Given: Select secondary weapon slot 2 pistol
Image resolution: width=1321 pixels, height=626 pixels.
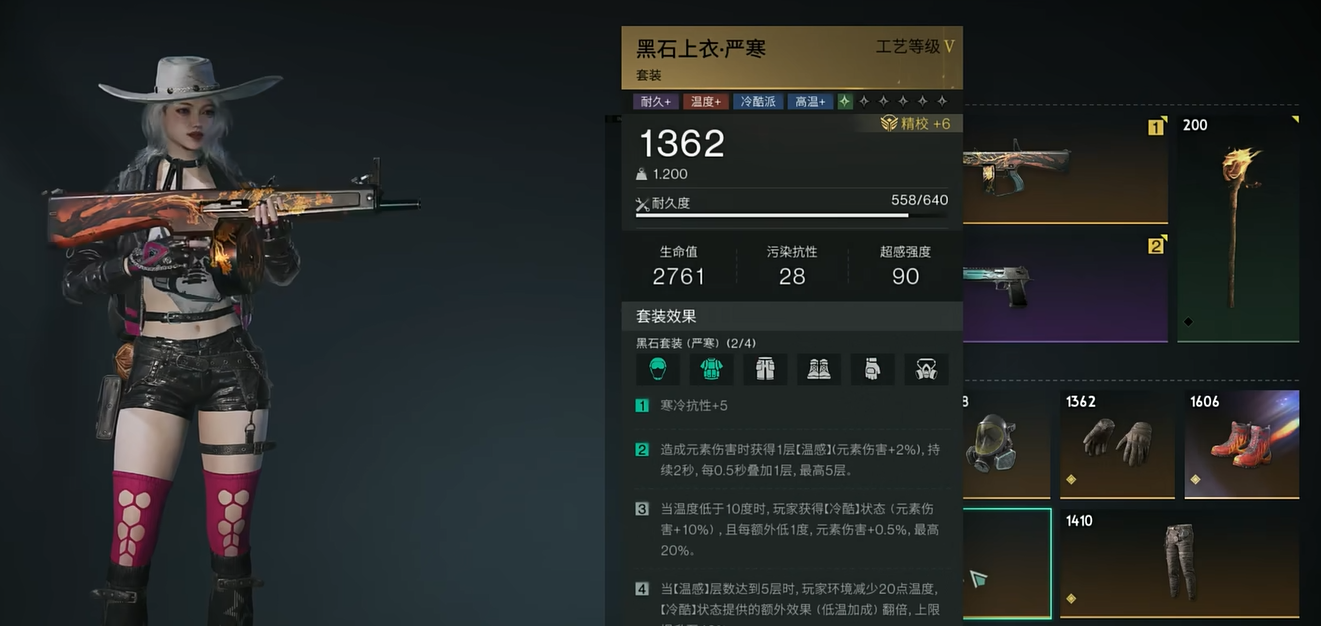Looking at the screenshot, I should (1065, 287).
